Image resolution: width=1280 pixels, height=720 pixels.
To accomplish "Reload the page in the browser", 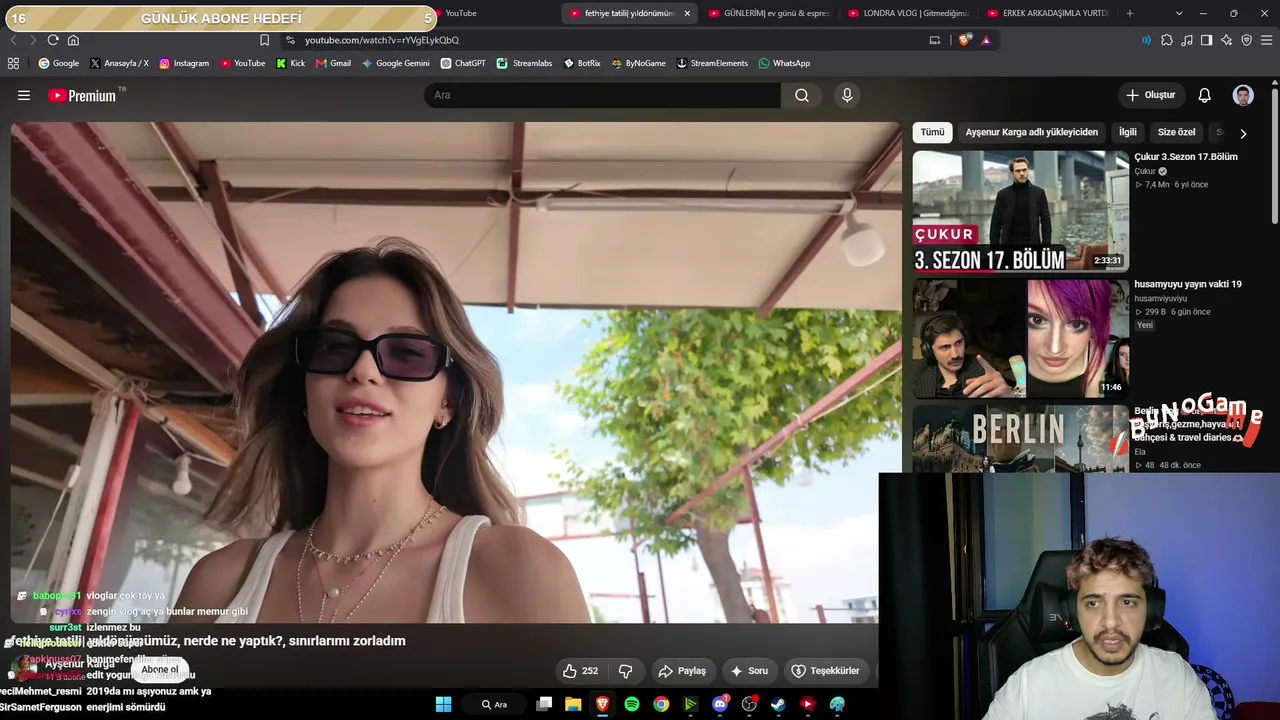I will point(53,40).
